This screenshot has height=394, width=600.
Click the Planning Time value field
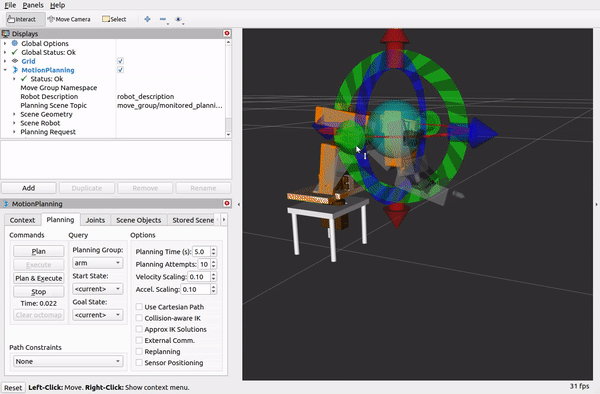(x=201, y=251)
